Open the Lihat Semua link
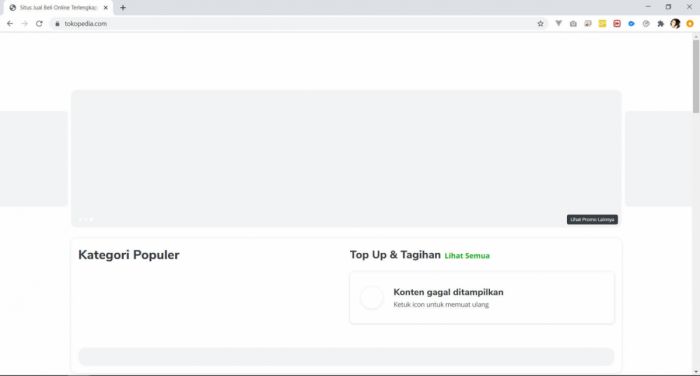This screenshot has width=700, height=376. point(467,256)
